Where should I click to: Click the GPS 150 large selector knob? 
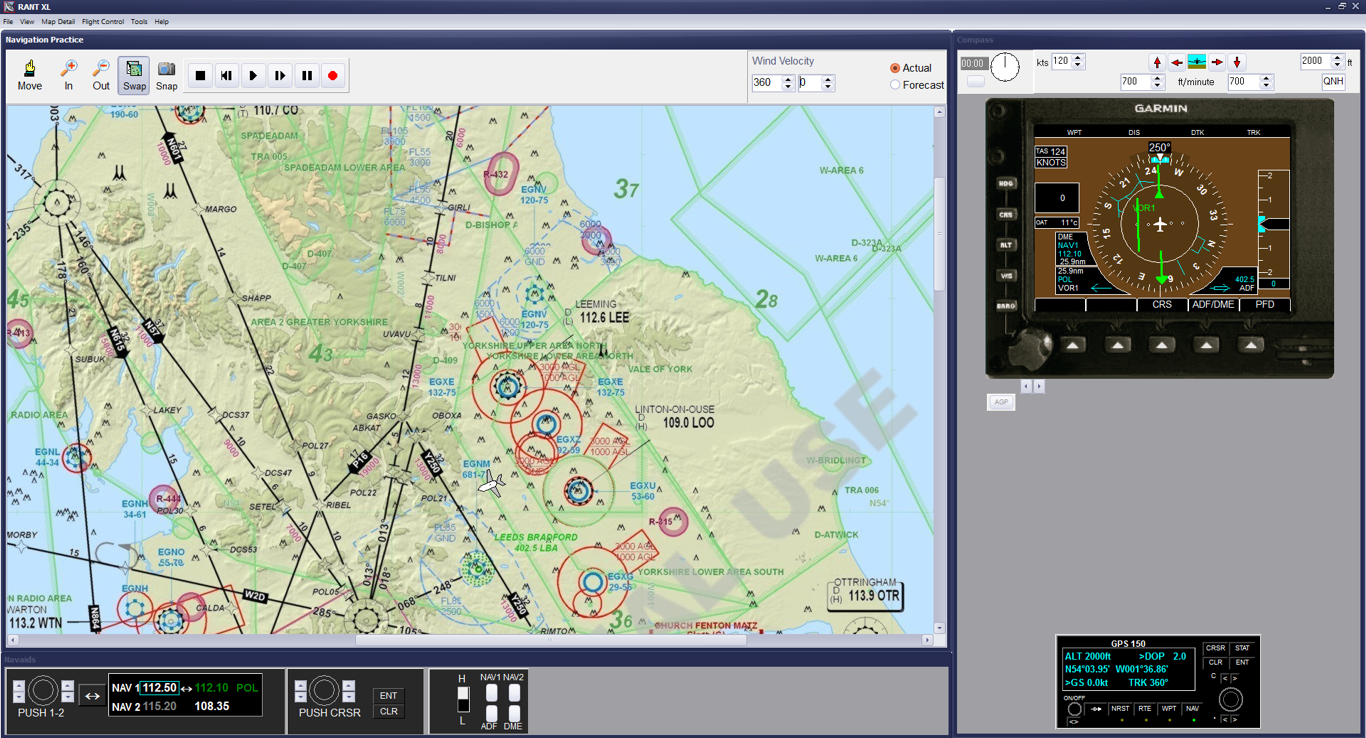point(1231,699)
